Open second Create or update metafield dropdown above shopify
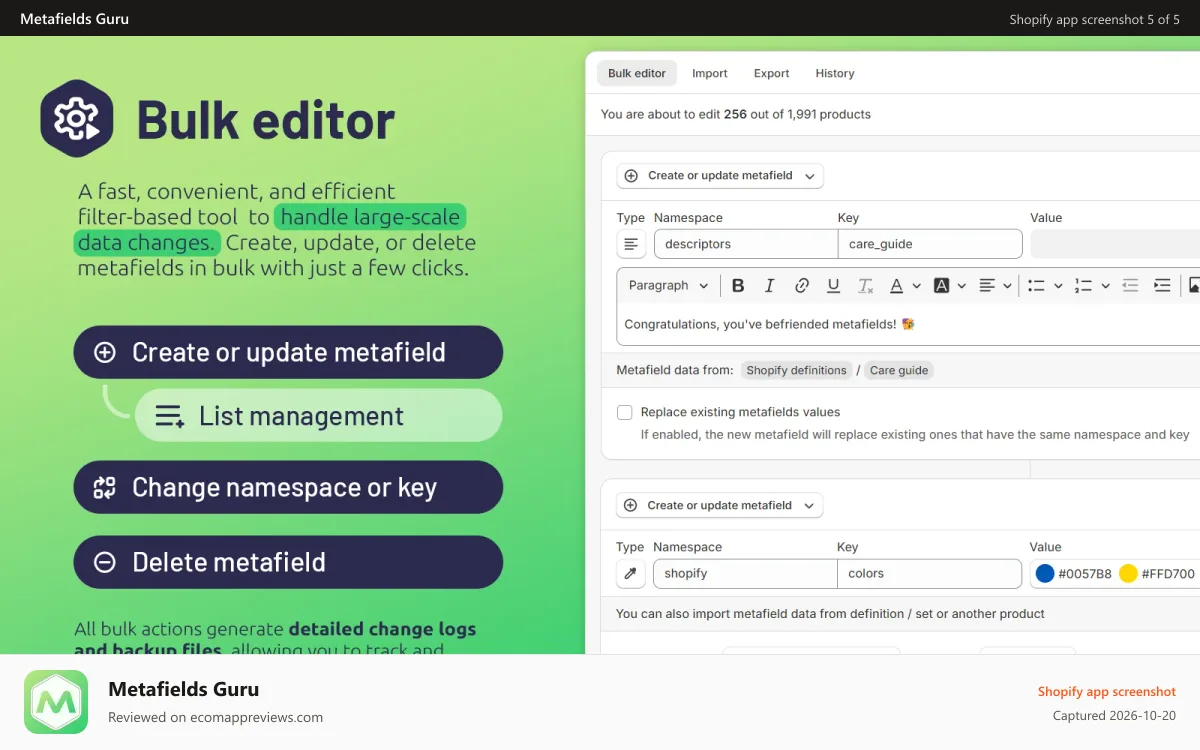 coord(719,506)
